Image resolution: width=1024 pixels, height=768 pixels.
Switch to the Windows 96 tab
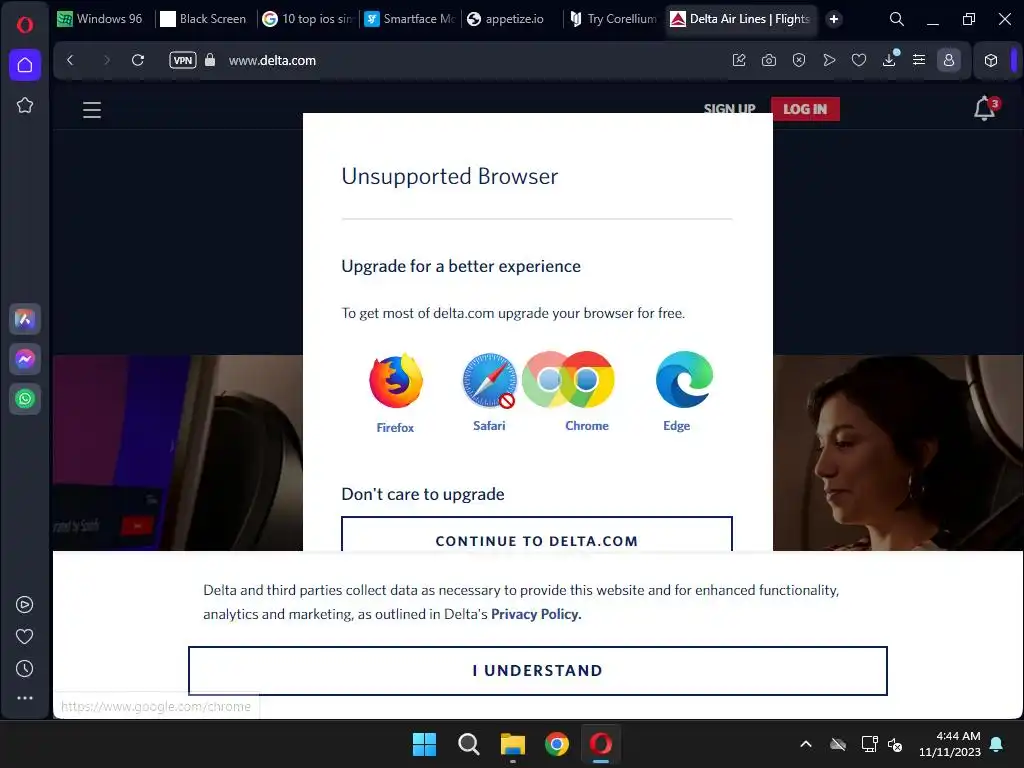click(101, 19)
